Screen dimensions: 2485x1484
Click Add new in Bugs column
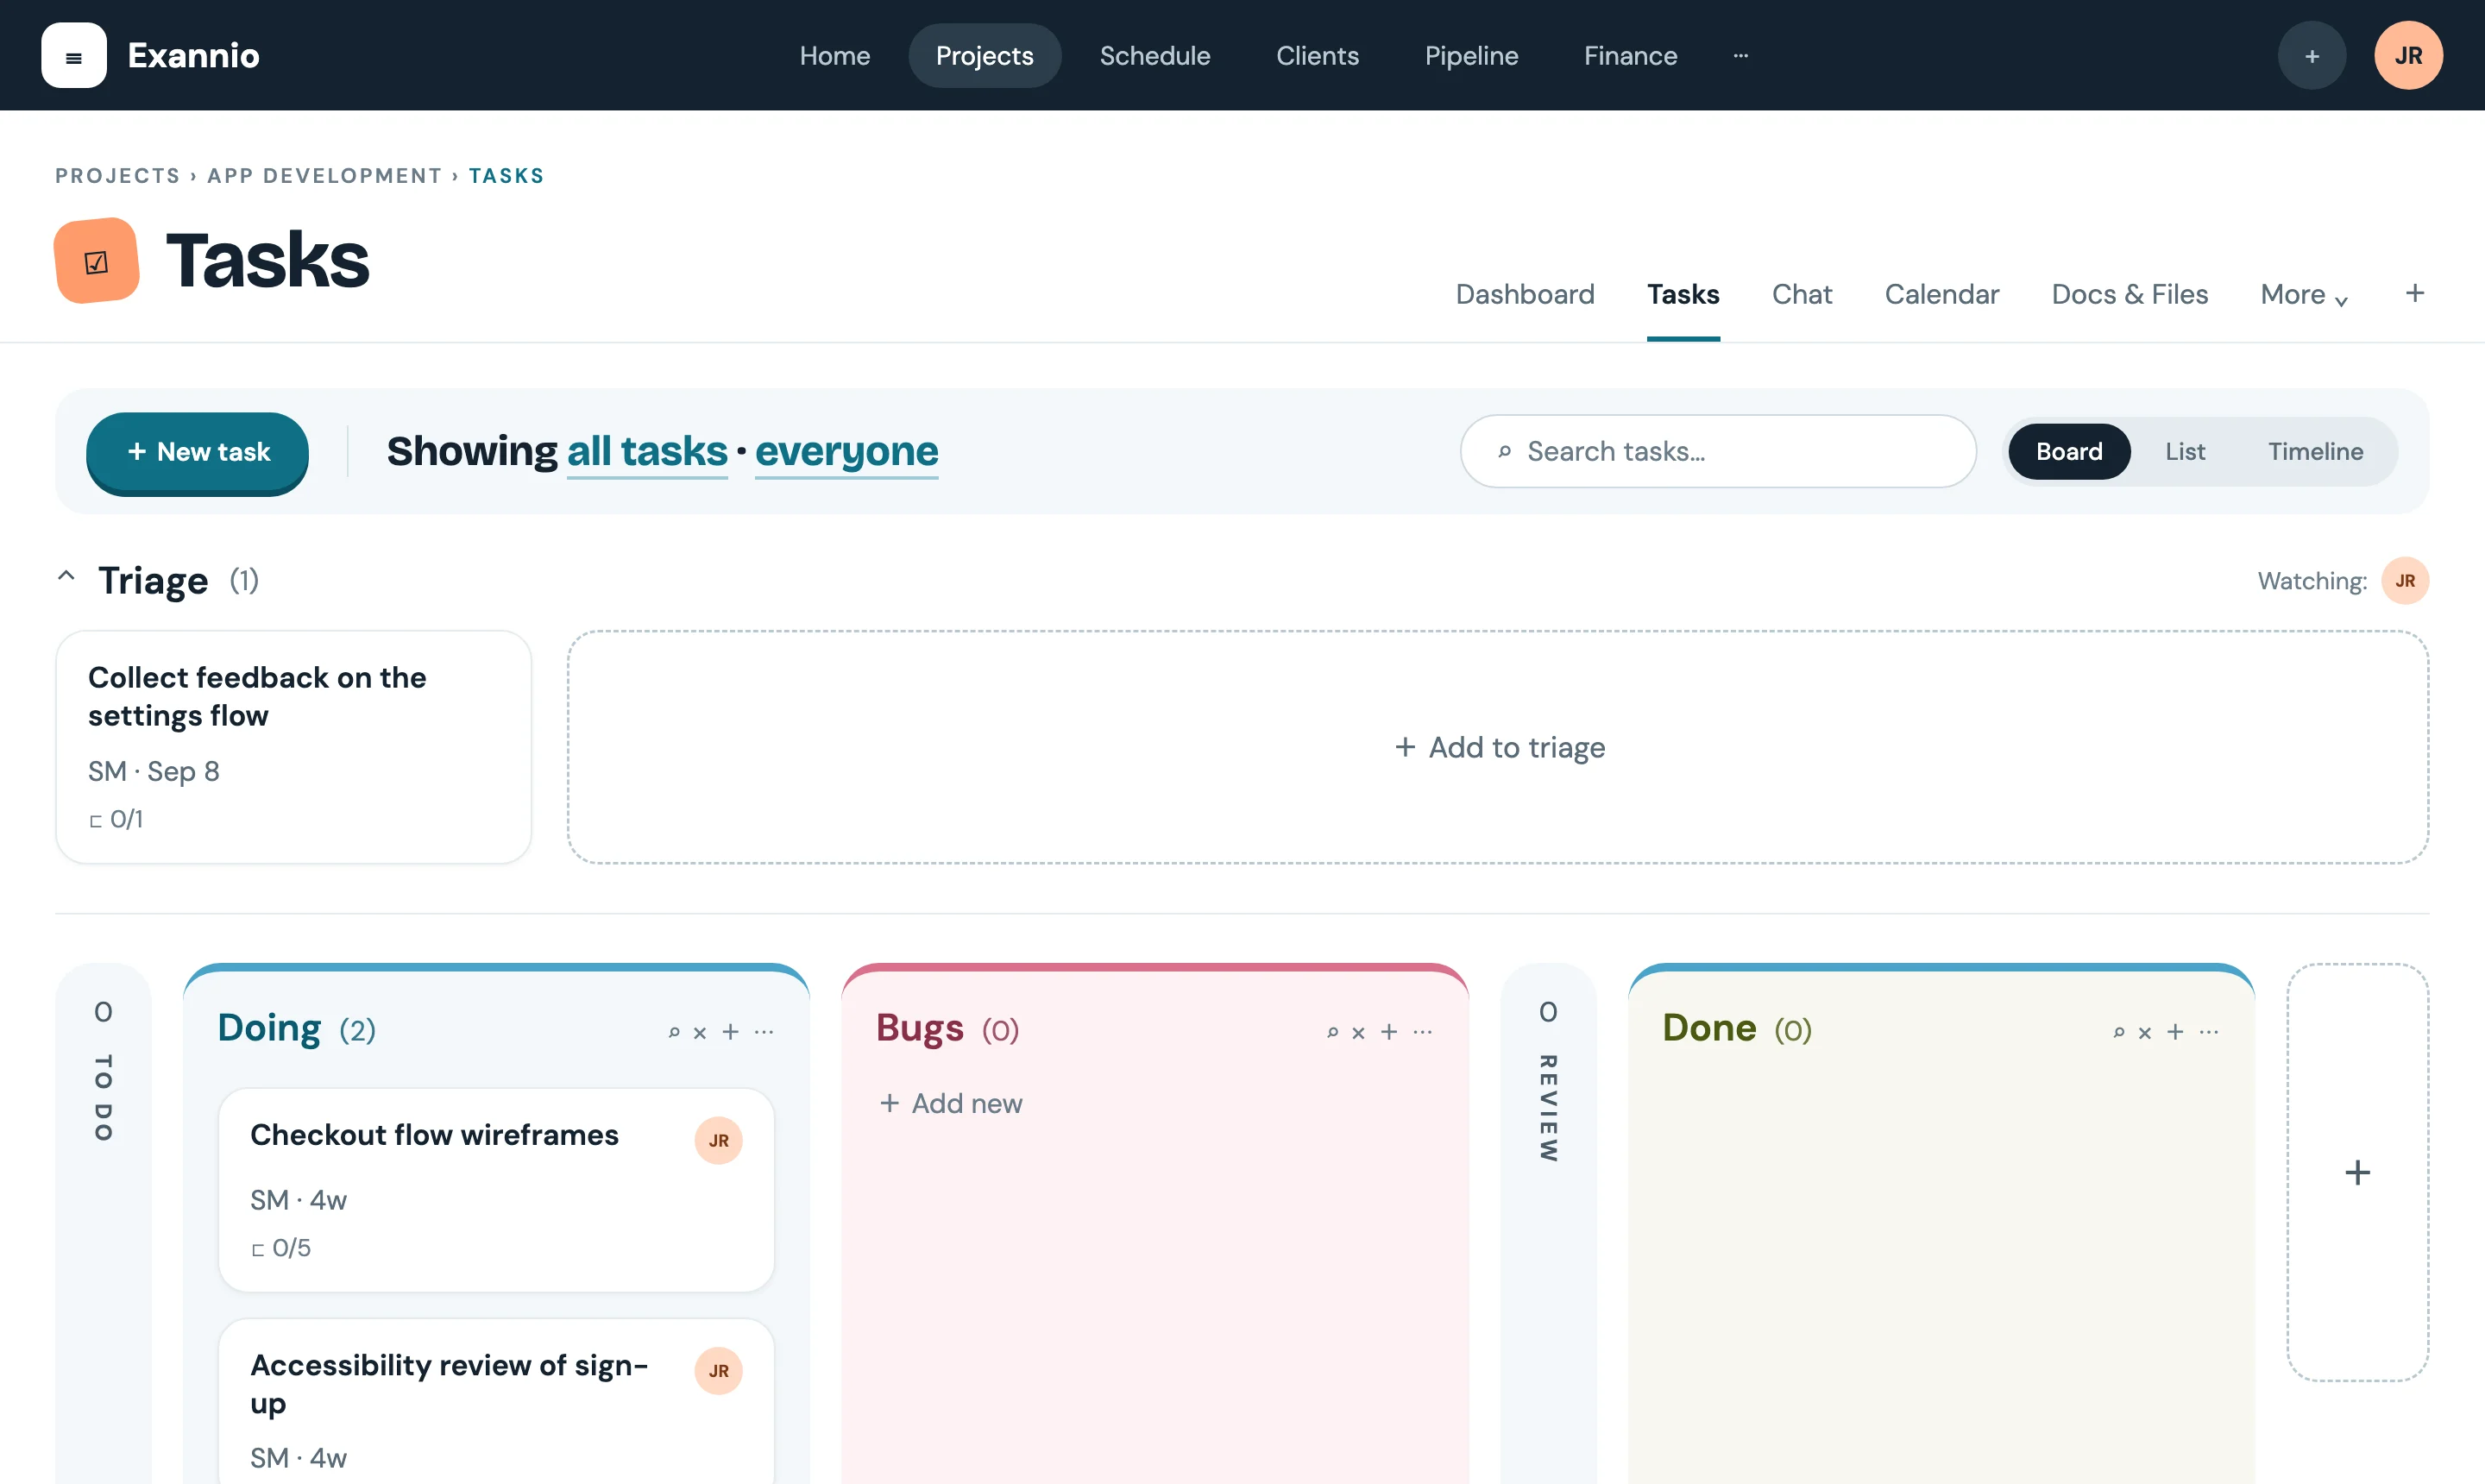950,1103
